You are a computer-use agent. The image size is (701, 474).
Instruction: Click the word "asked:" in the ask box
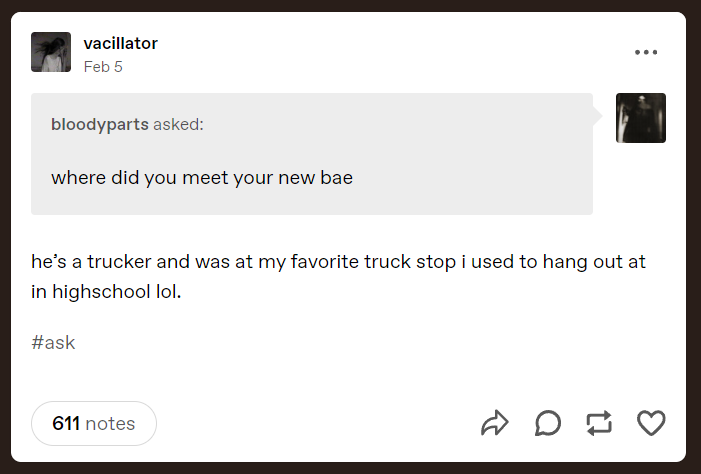point(178,125)
